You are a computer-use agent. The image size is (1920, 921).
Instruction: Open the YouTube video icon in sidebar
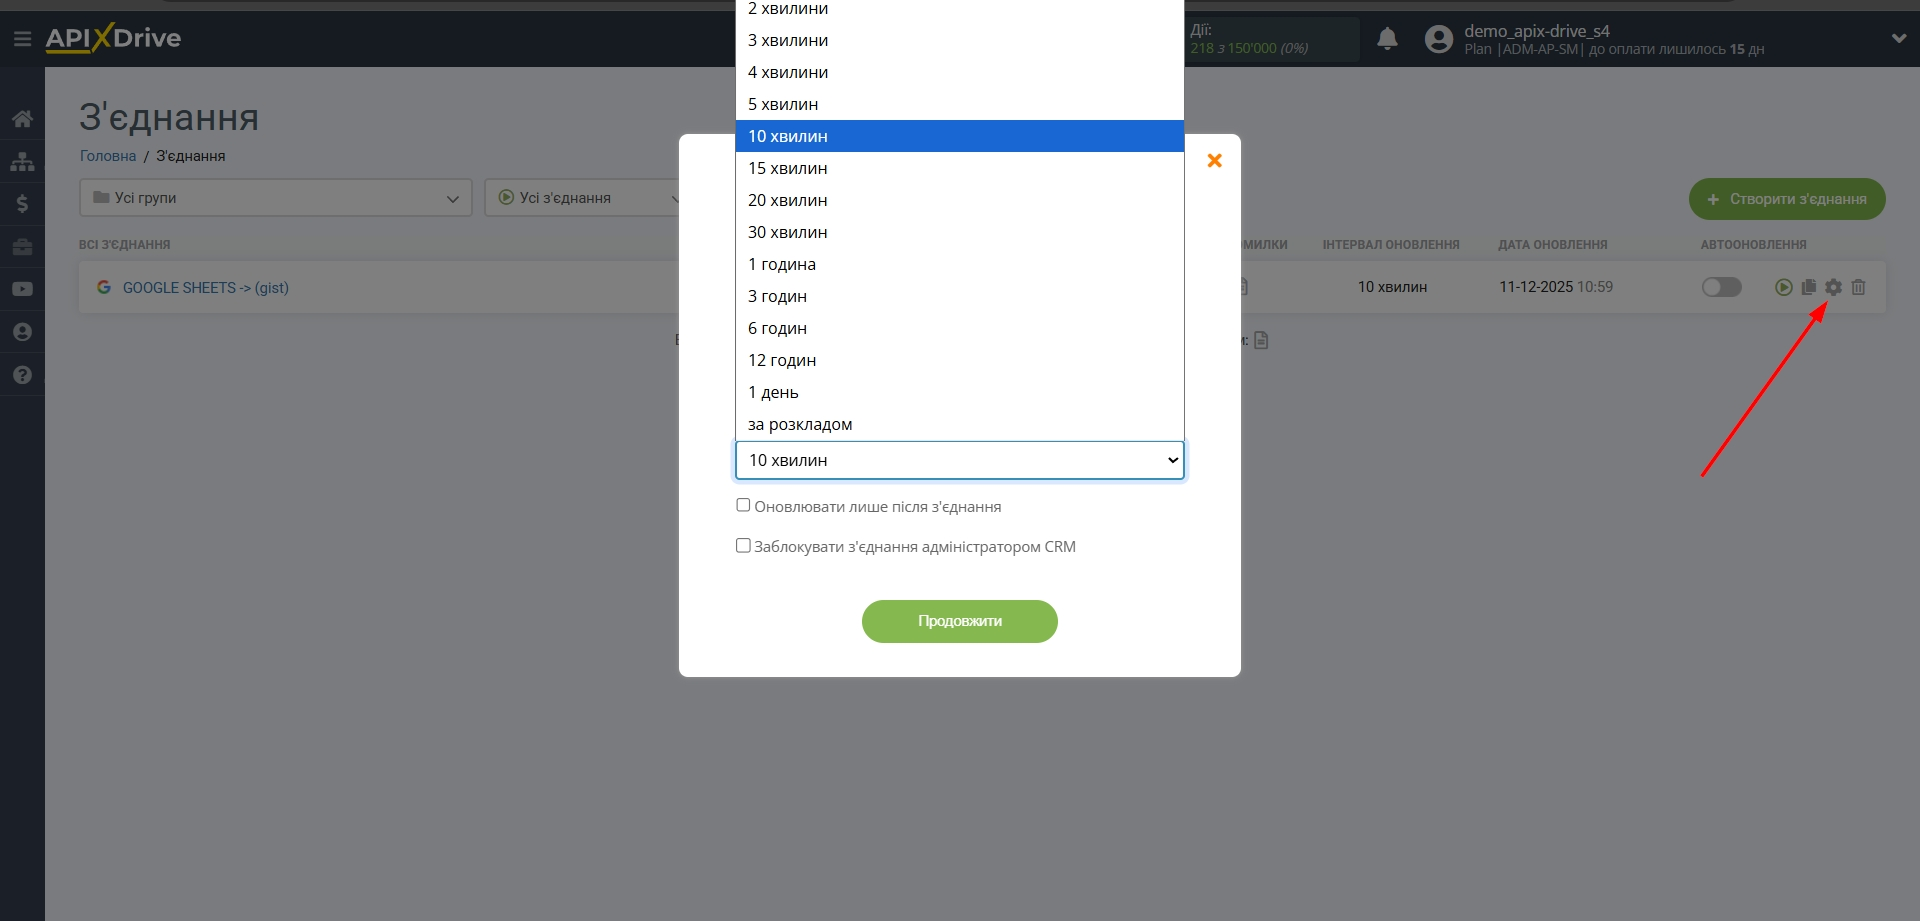coord(22,289)
